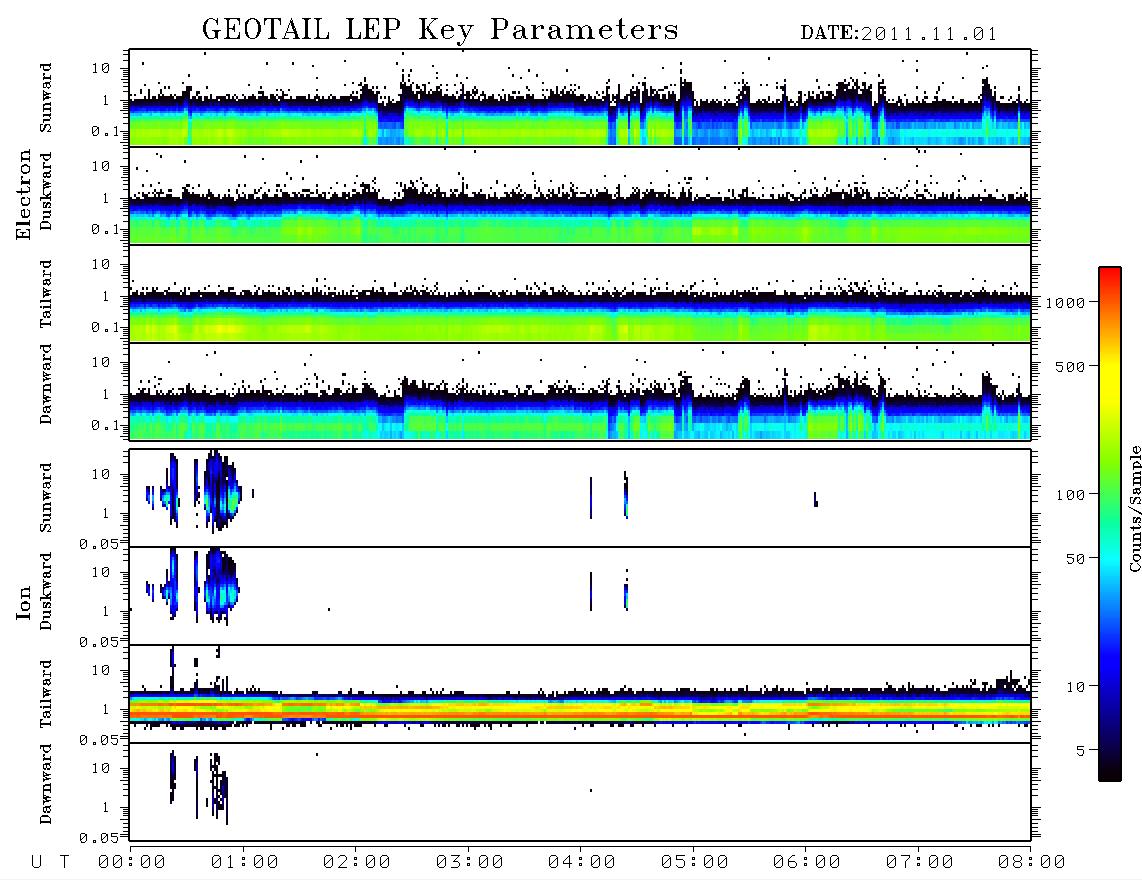Click the U T time axis label
This screenshot has height=880, width=1142.
pyautogui.click(x=51, y=863)
